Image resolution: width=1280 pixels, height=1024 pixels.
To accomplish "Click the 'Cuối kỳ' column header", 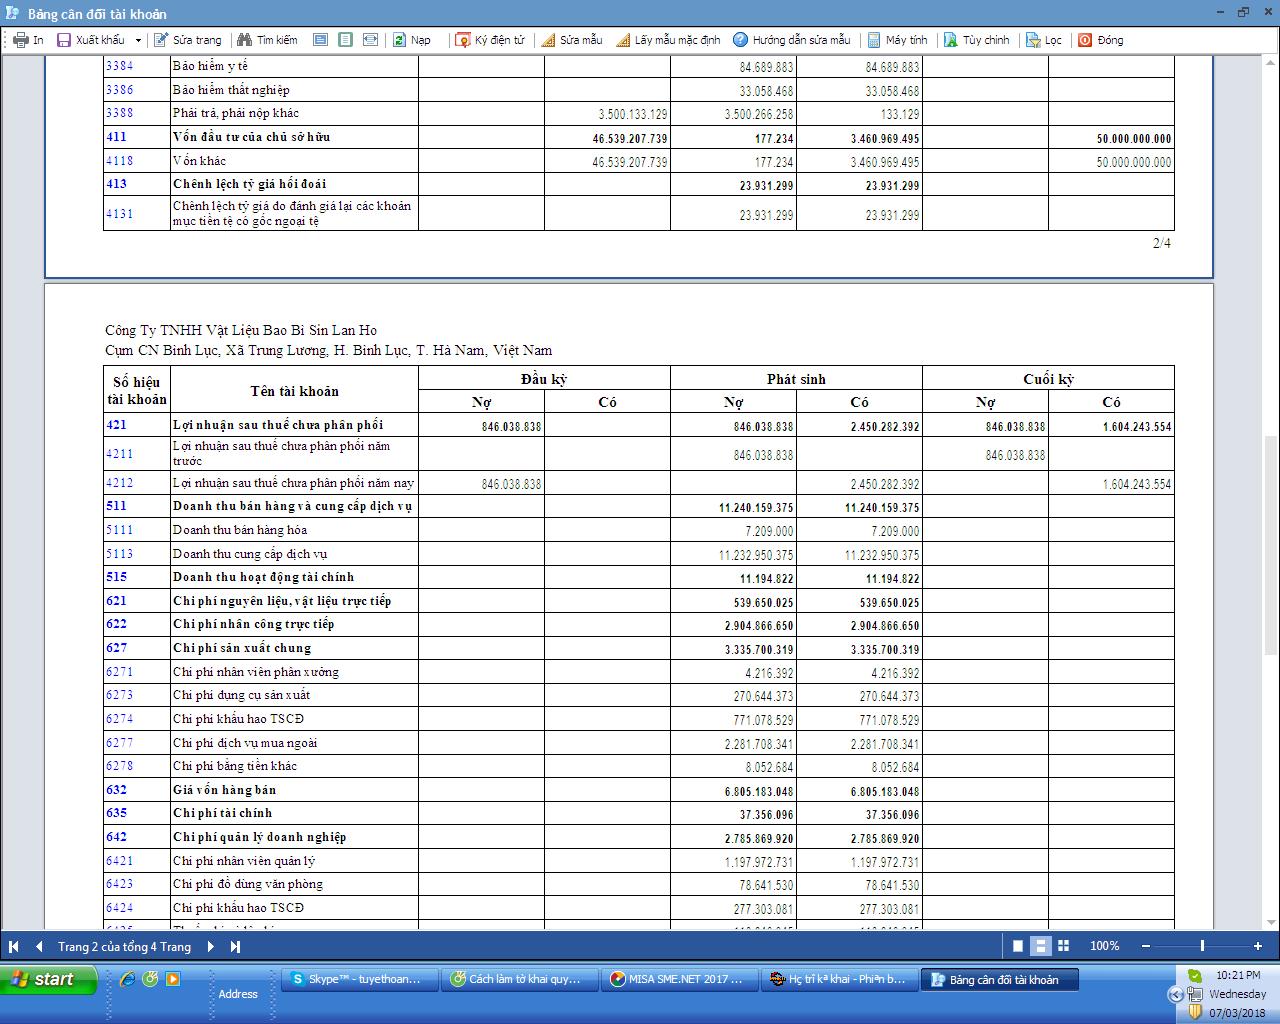I will pos(1048,379).
